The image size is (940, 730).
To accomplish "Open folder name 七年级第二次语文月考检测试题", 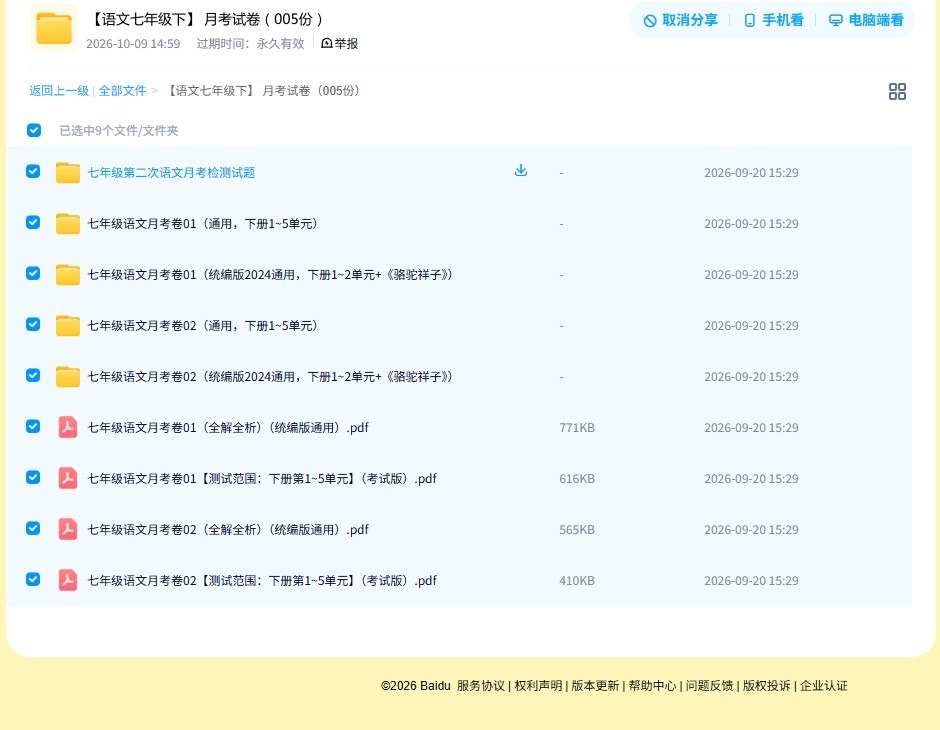I will pyautogui.click(x=171, y=173).
